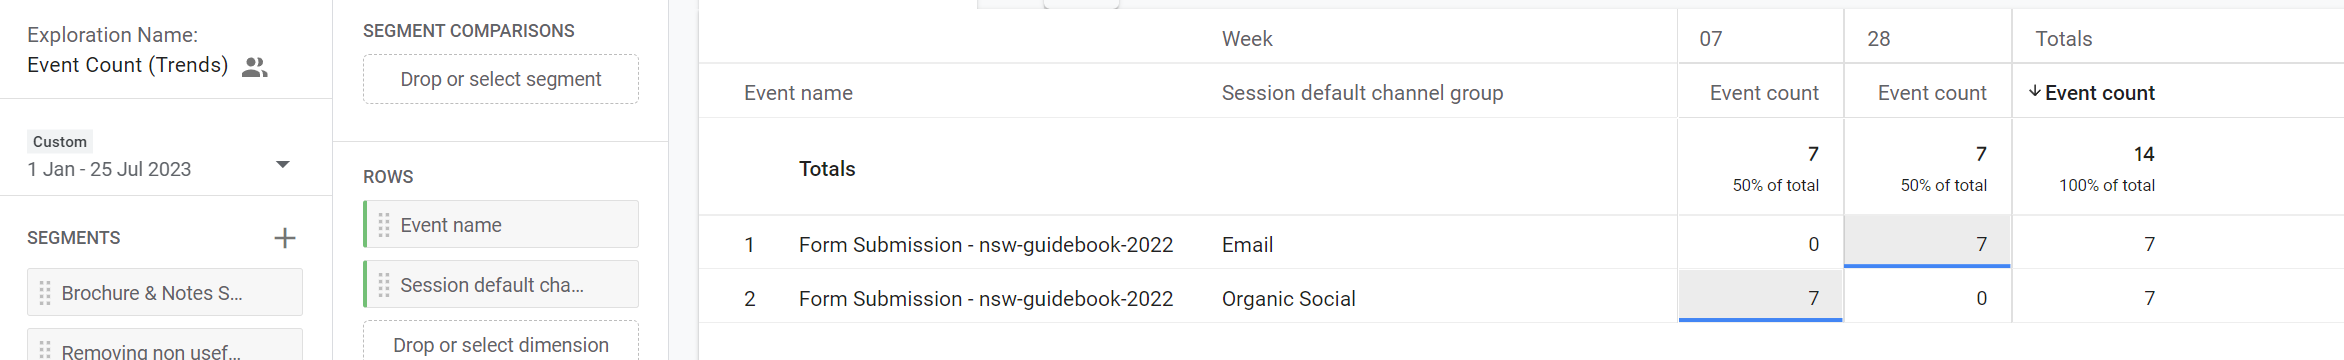Select the 1 Jan - 25 Jul 2023 date range

pos(109,169)
